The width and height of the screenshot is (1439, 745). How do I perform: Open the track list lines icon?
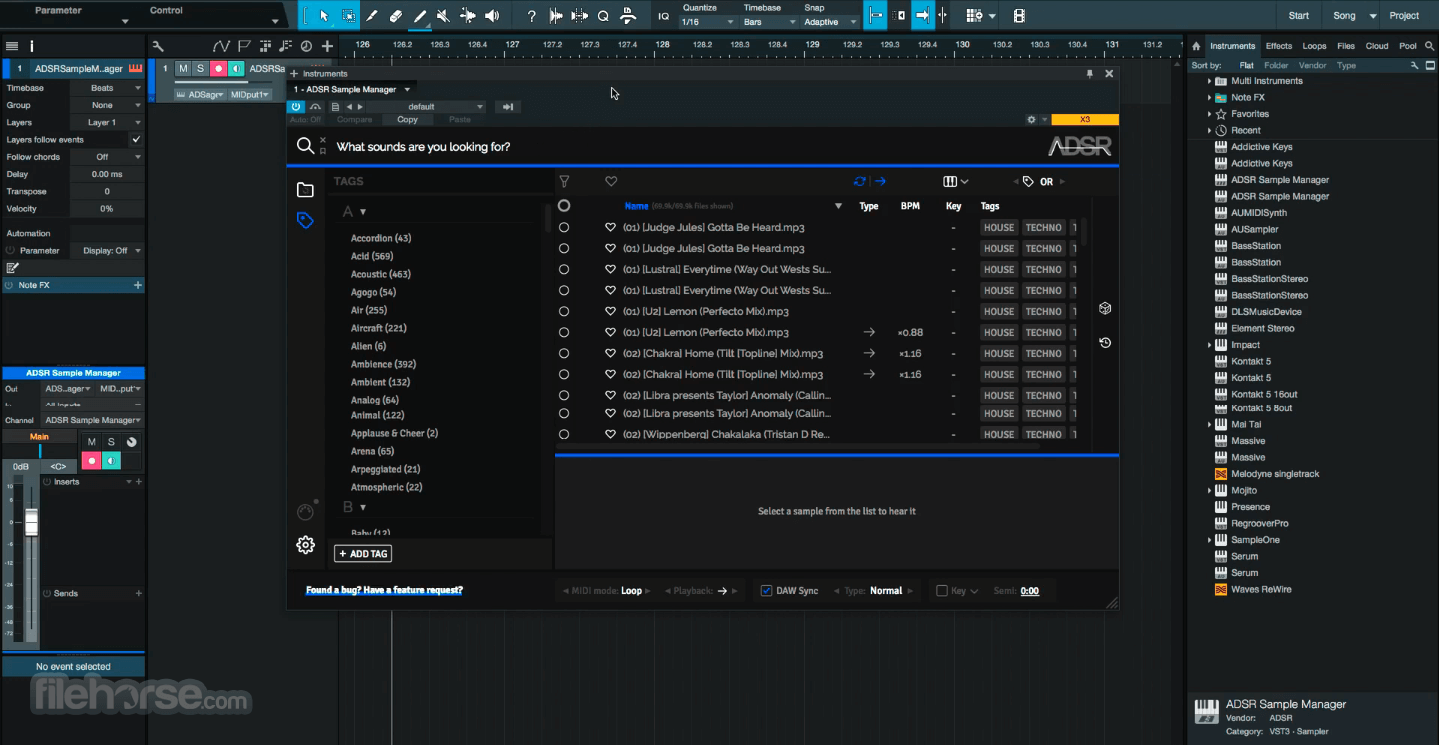pos(12,46)
